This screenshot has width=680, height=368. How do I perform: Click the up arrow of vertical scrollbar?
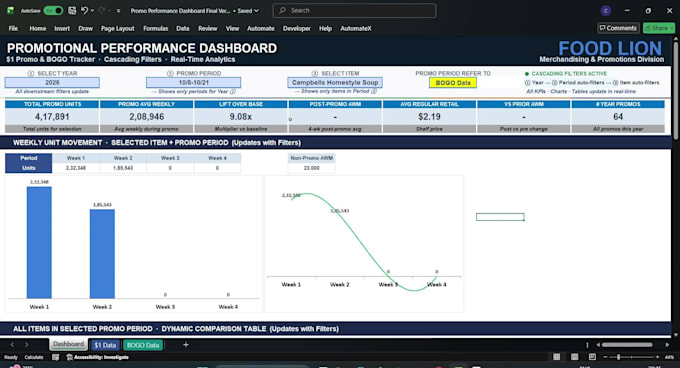pos(675,39)
